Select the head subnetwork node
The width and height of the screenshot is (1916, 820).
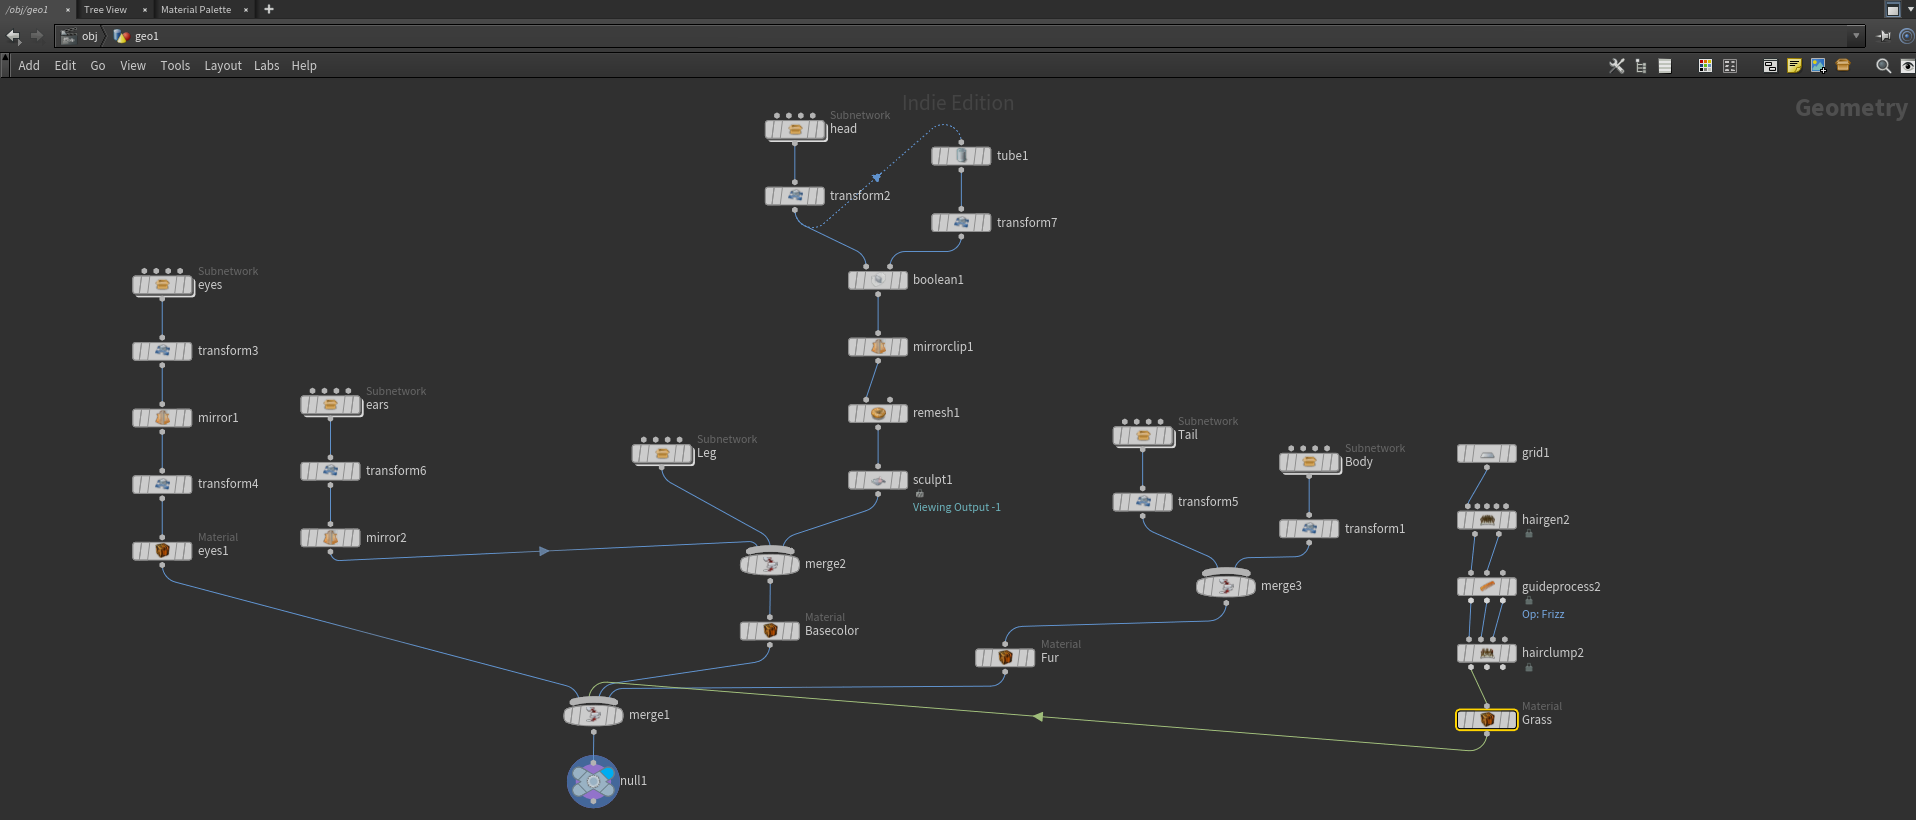[796, 129]
